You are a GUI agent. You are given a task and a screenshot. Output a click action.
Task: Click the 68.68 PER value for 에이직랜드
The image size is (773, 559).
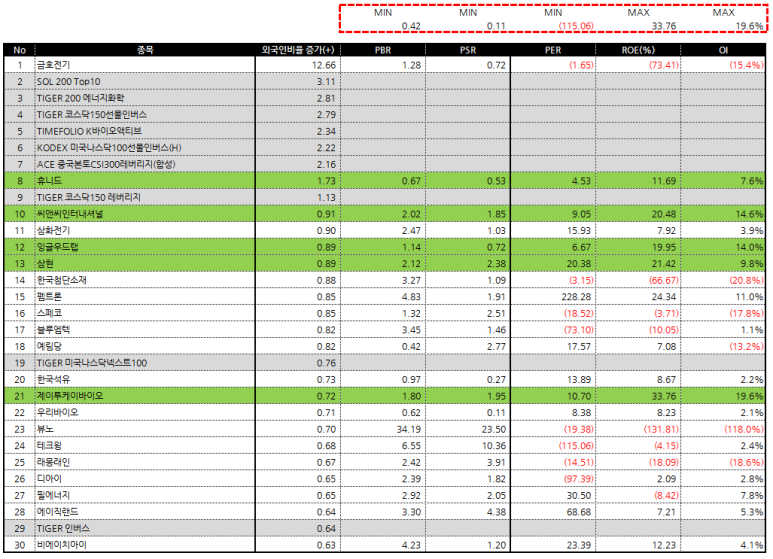pos(579,512)
